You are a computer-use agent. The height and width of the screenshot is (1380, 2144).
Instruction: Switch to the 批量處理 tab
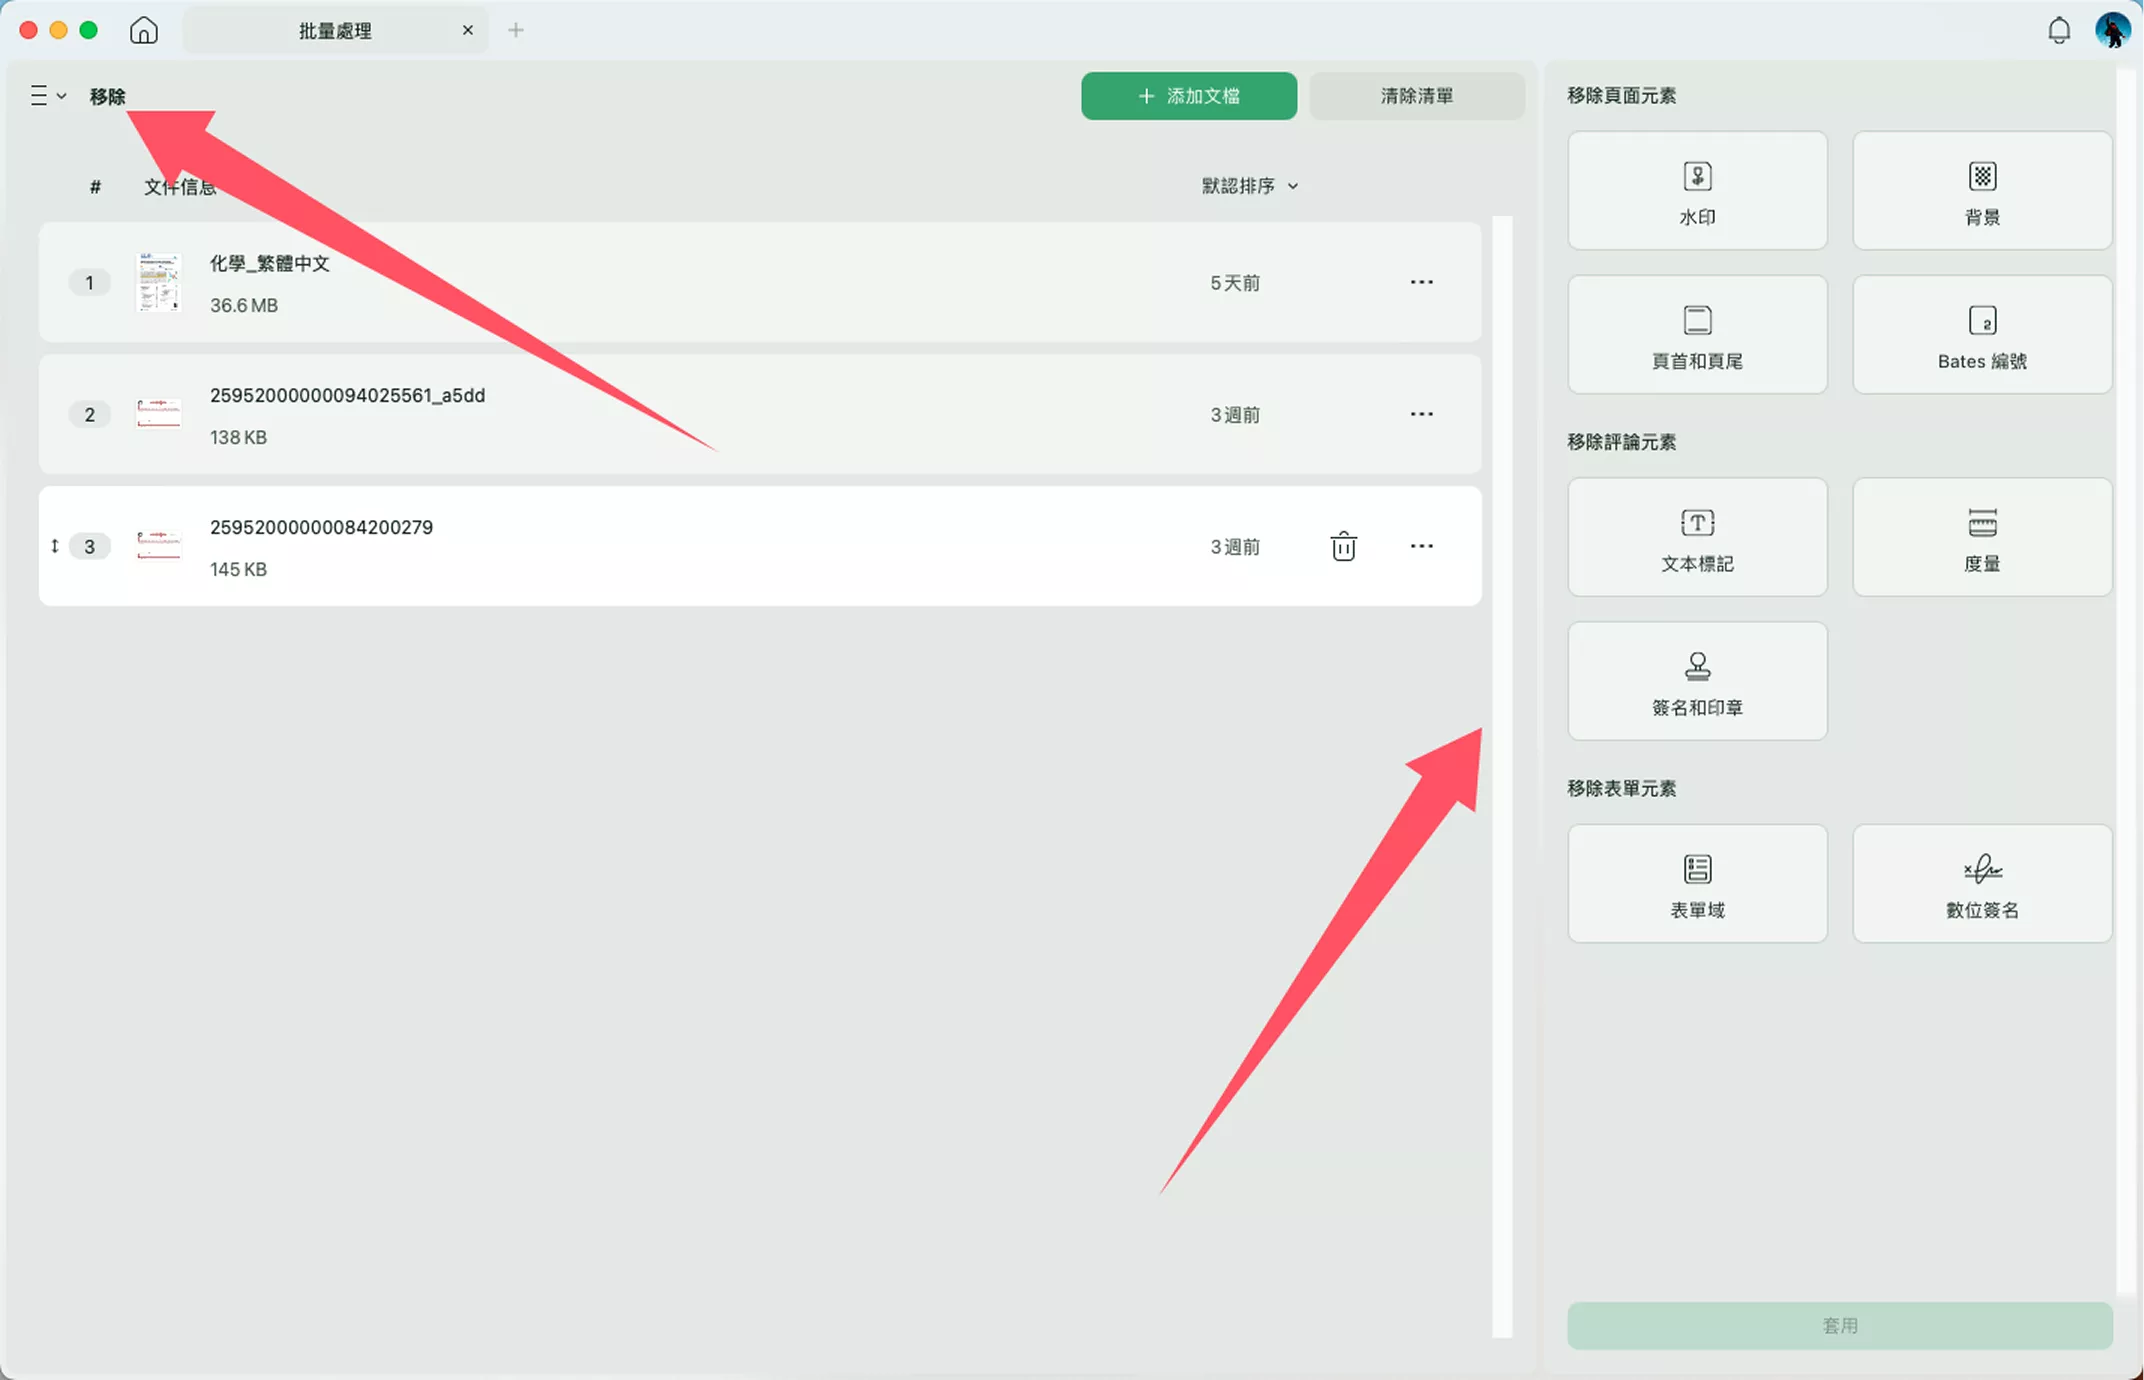(335, 31)
